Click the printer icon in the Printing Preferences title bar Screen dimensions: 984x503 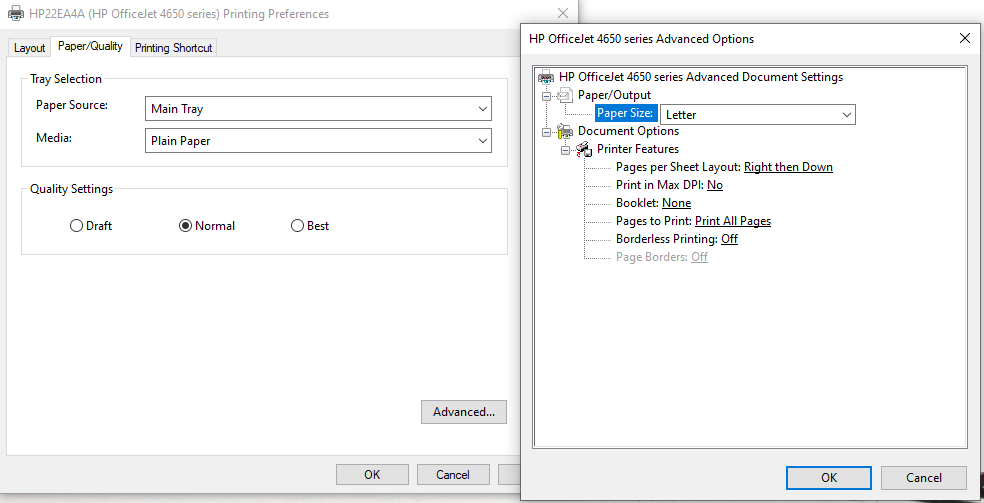point(16,13)
